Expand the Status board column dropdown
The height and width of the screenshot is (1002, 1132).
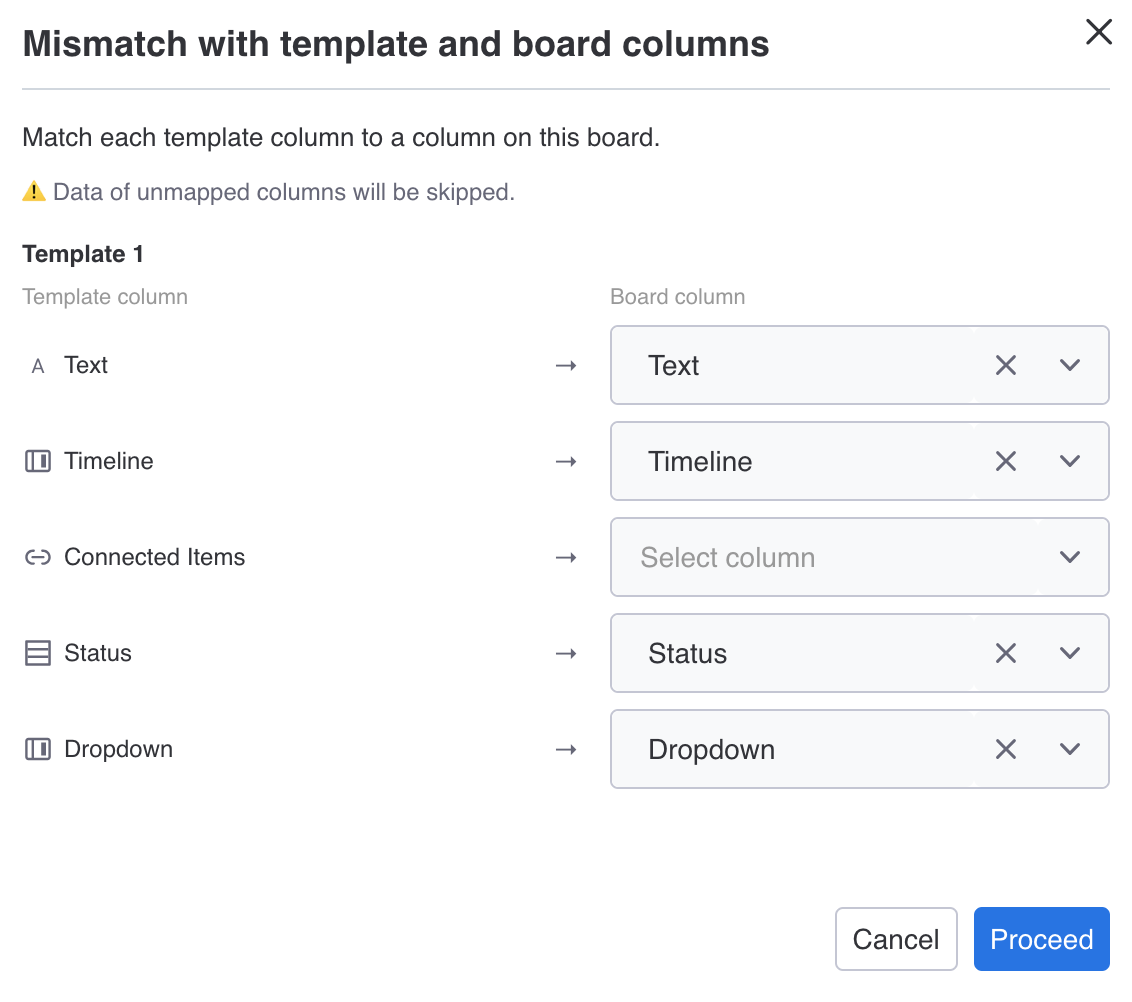point(1070,653)
